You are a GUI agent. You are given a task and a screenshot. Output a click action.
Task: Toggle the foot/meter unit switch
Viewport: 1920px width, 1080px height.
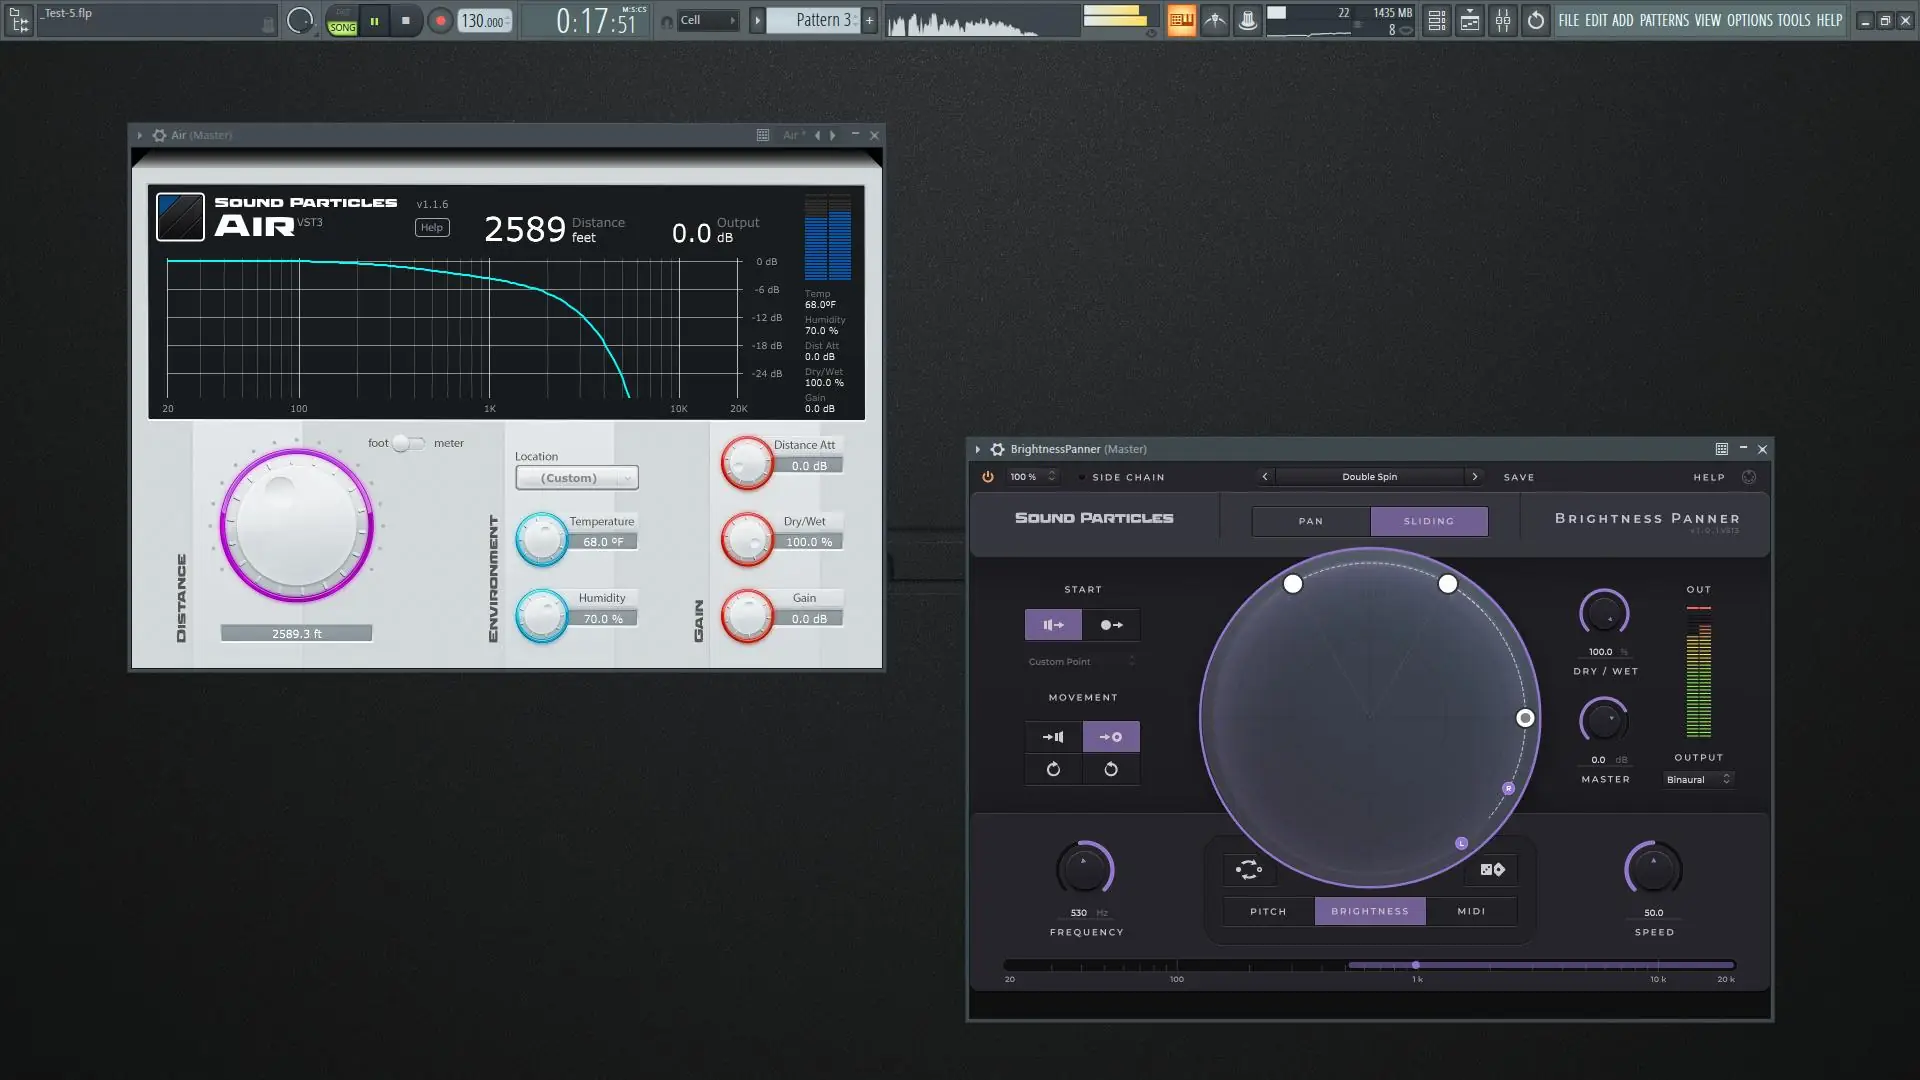pyautogui.click(x=408, y=443)
